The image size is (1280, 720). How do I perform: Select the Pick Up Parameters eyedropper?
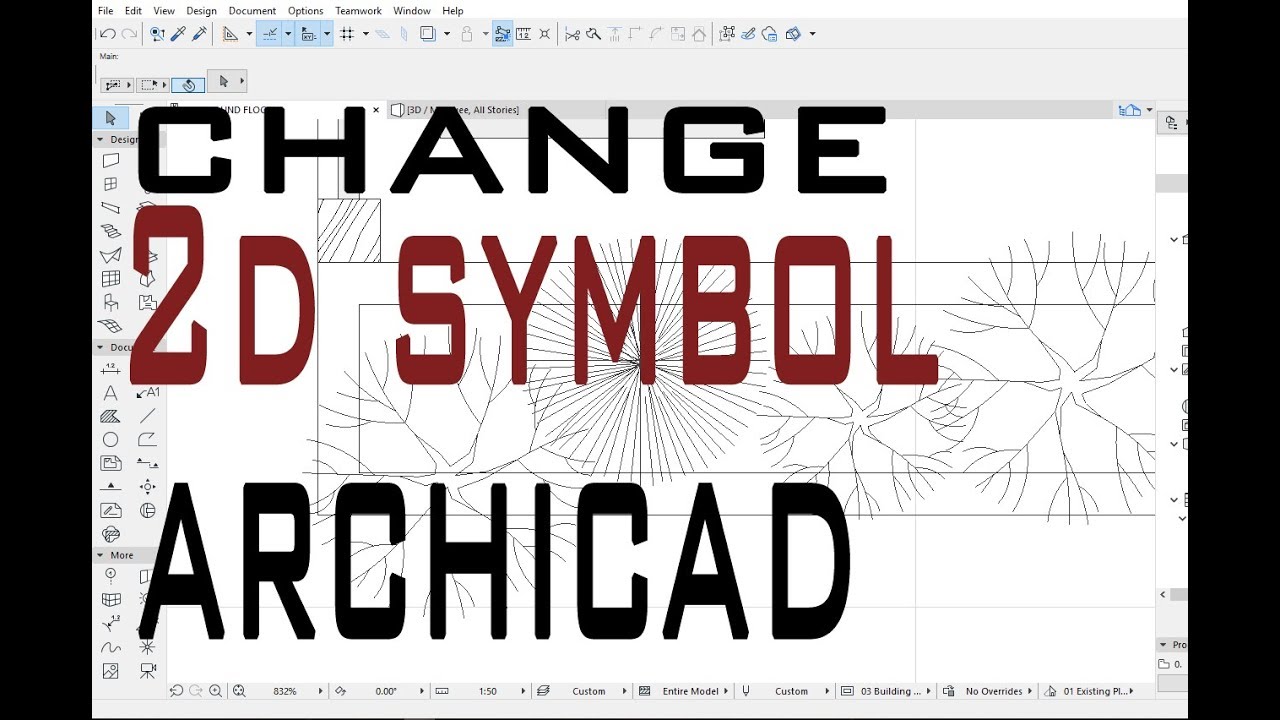pyautogui.click(x=178, y=34)
